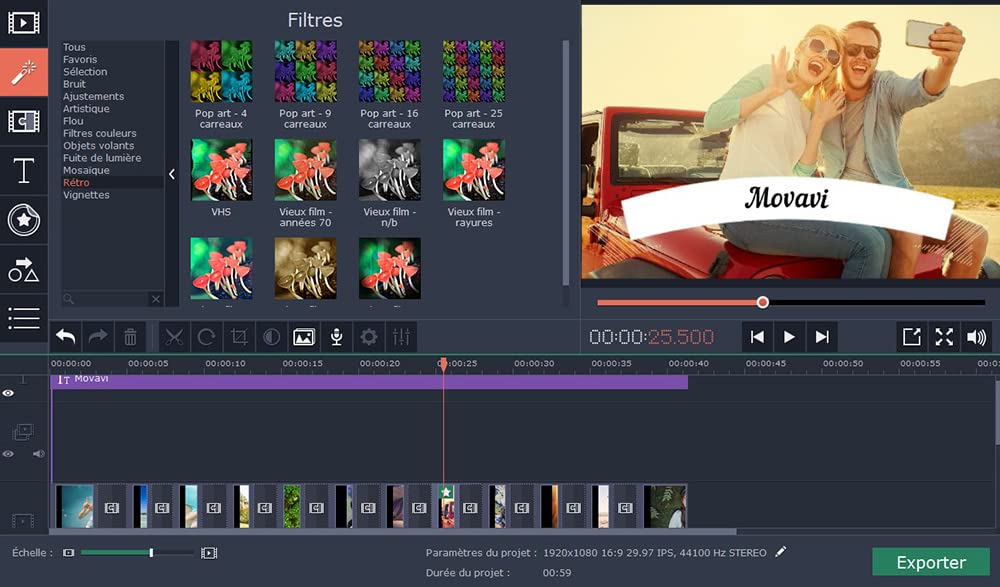Collapse the filter category list arrow
The image size is (1000, 587).
coord(171,174)
